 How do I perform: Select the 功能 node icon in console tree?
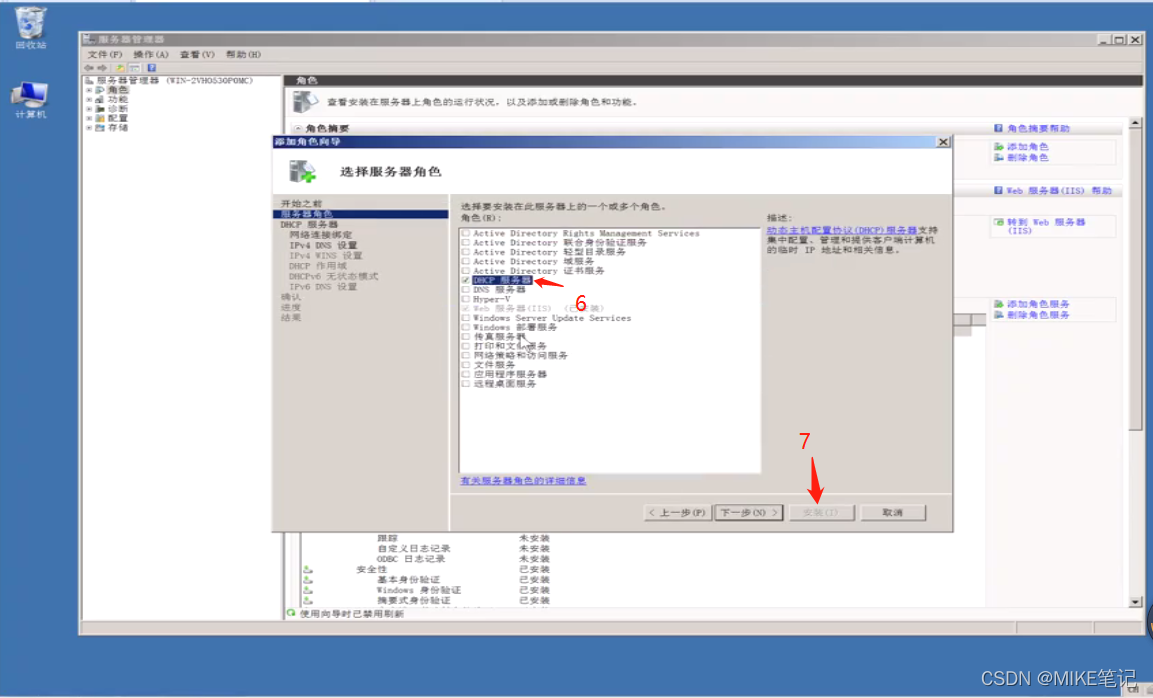[100, 99]
